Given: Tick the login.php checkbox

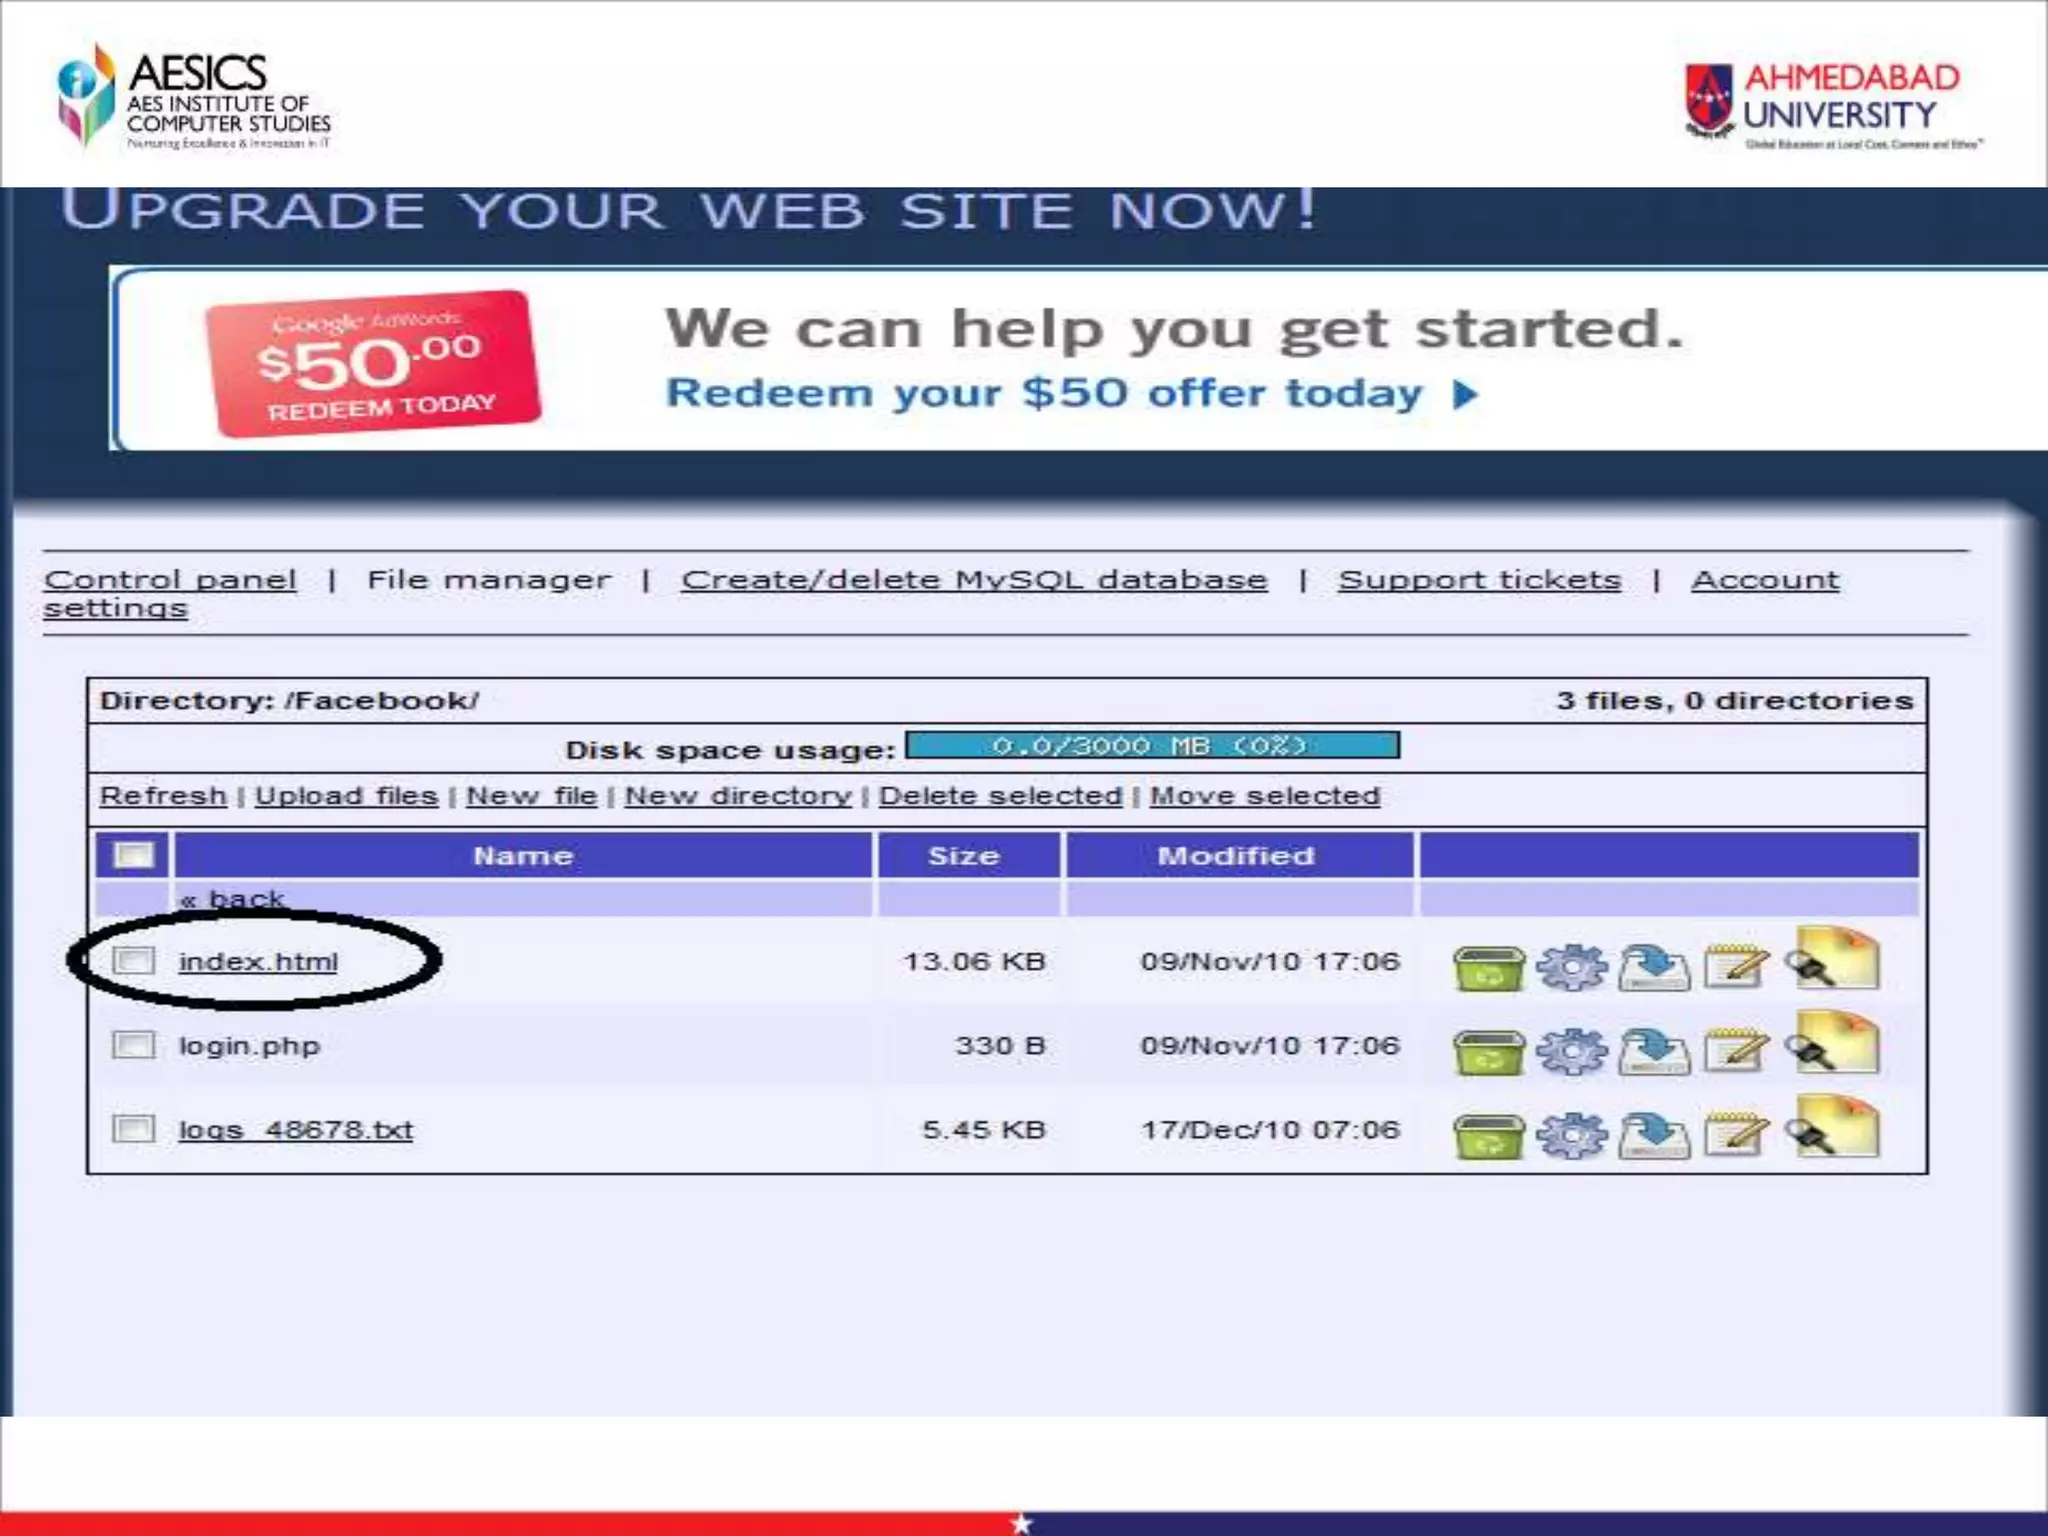Looking at the screenshot, I should click(x=133, y=1045).
